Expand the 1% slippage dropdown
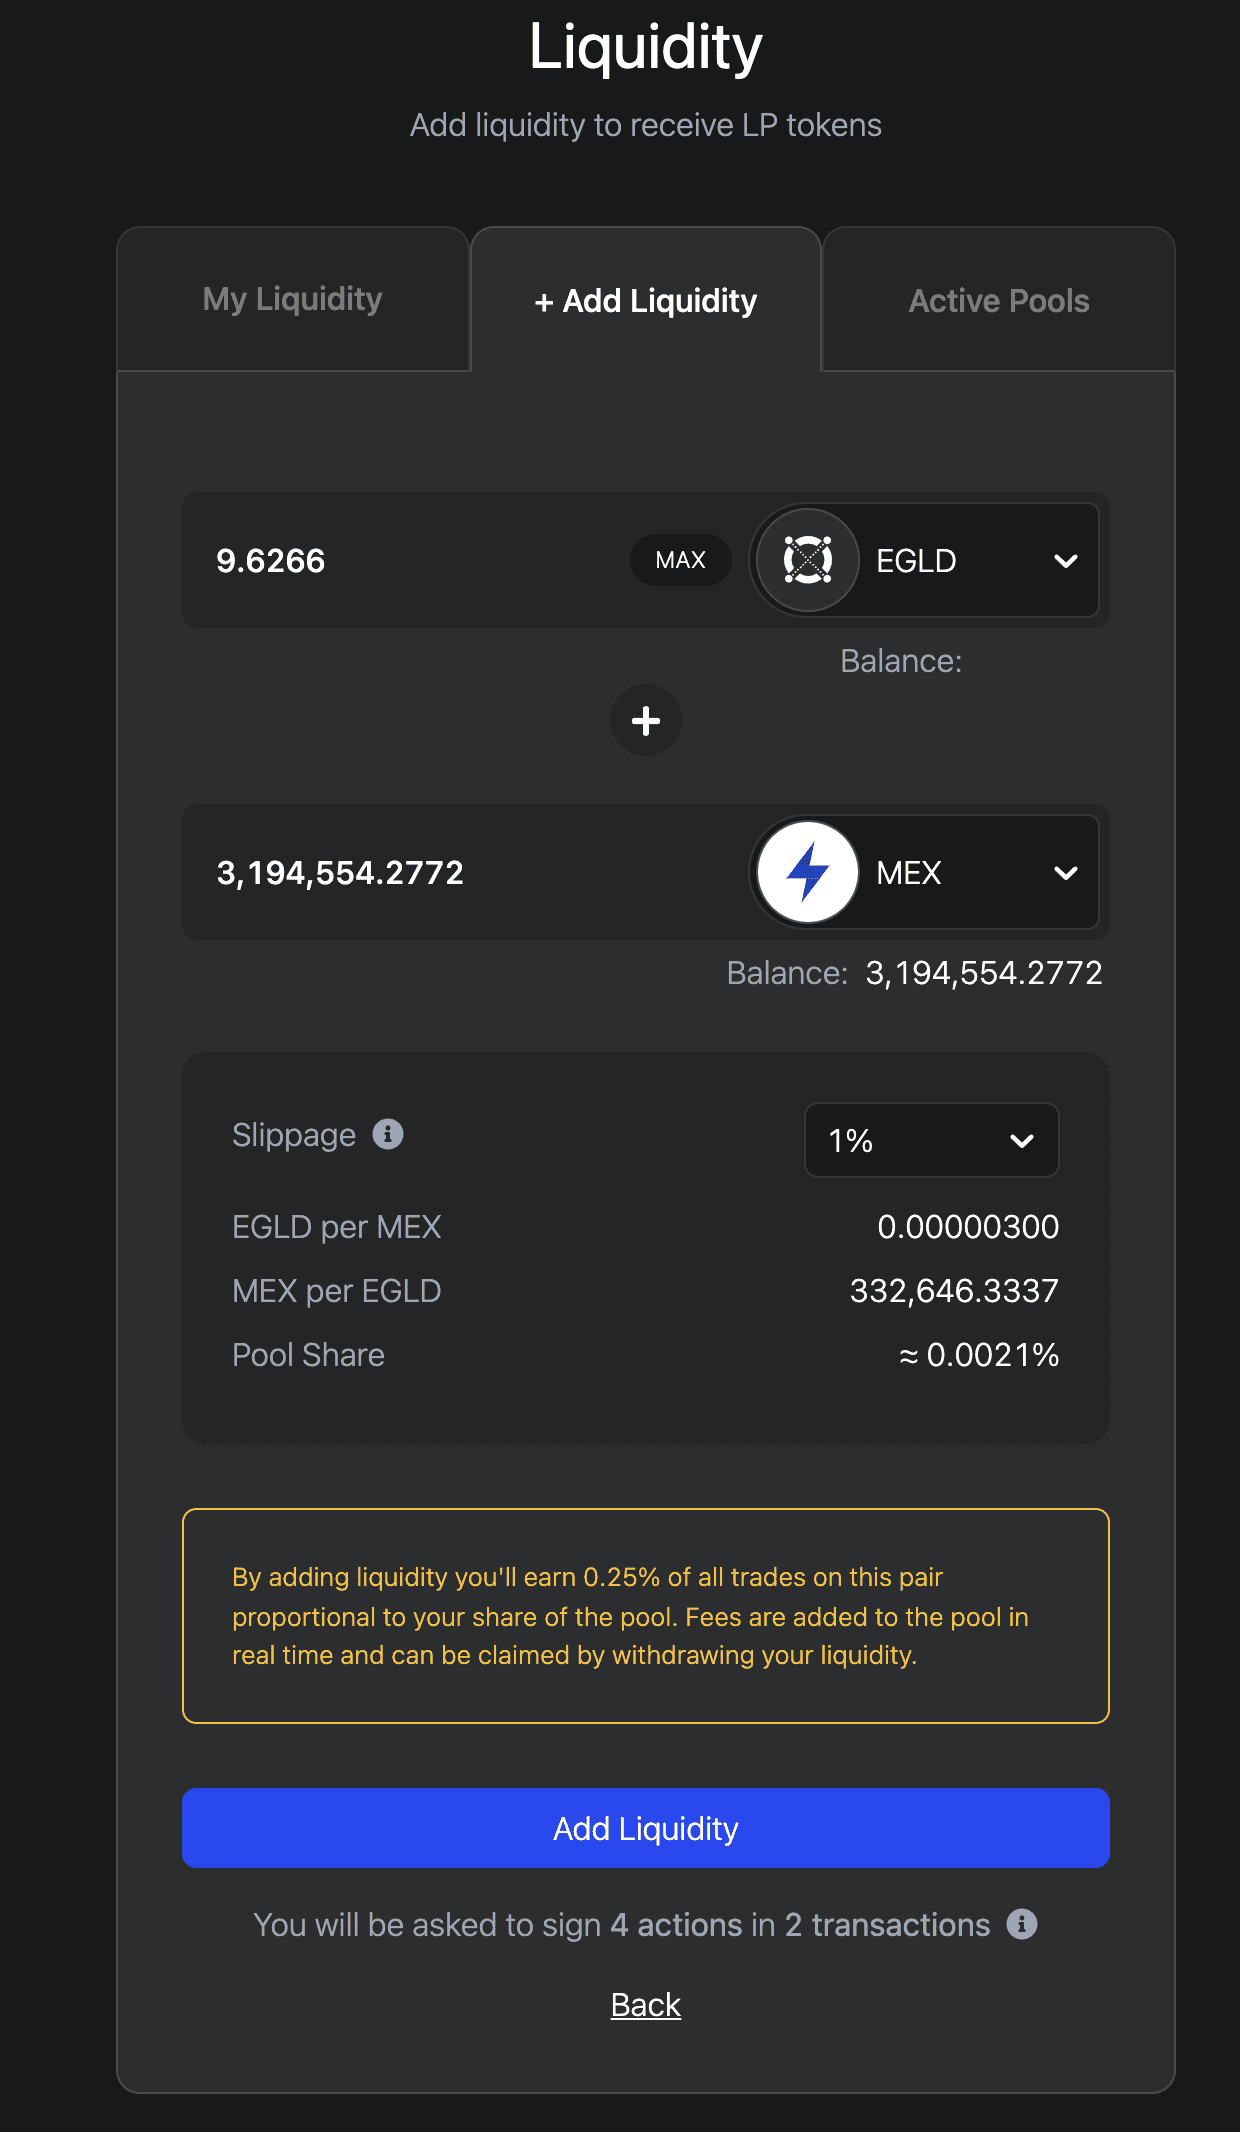Image resolution: width=1240 pixels, height=2132 pixels. [932, 1140]
